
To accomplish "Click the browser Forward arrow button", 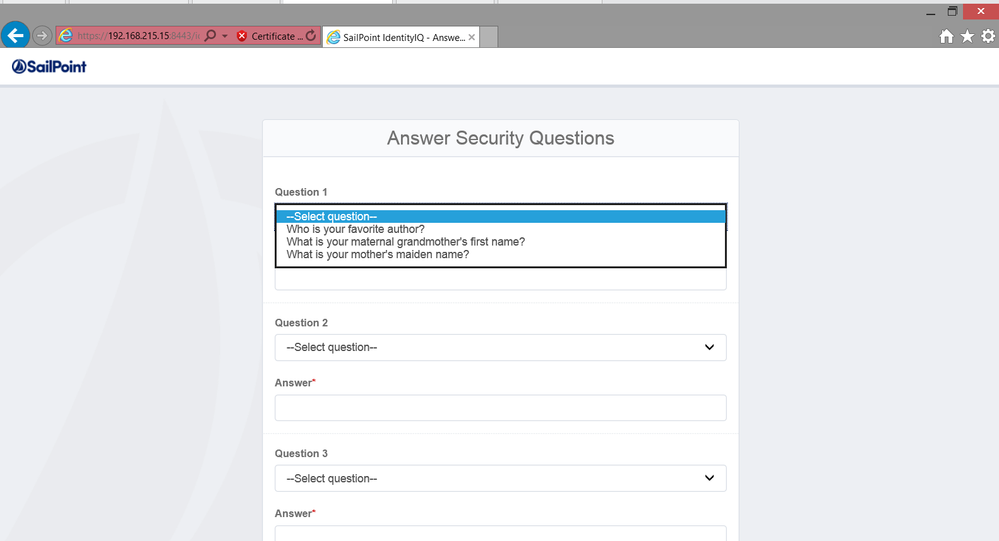I will 42,36.
